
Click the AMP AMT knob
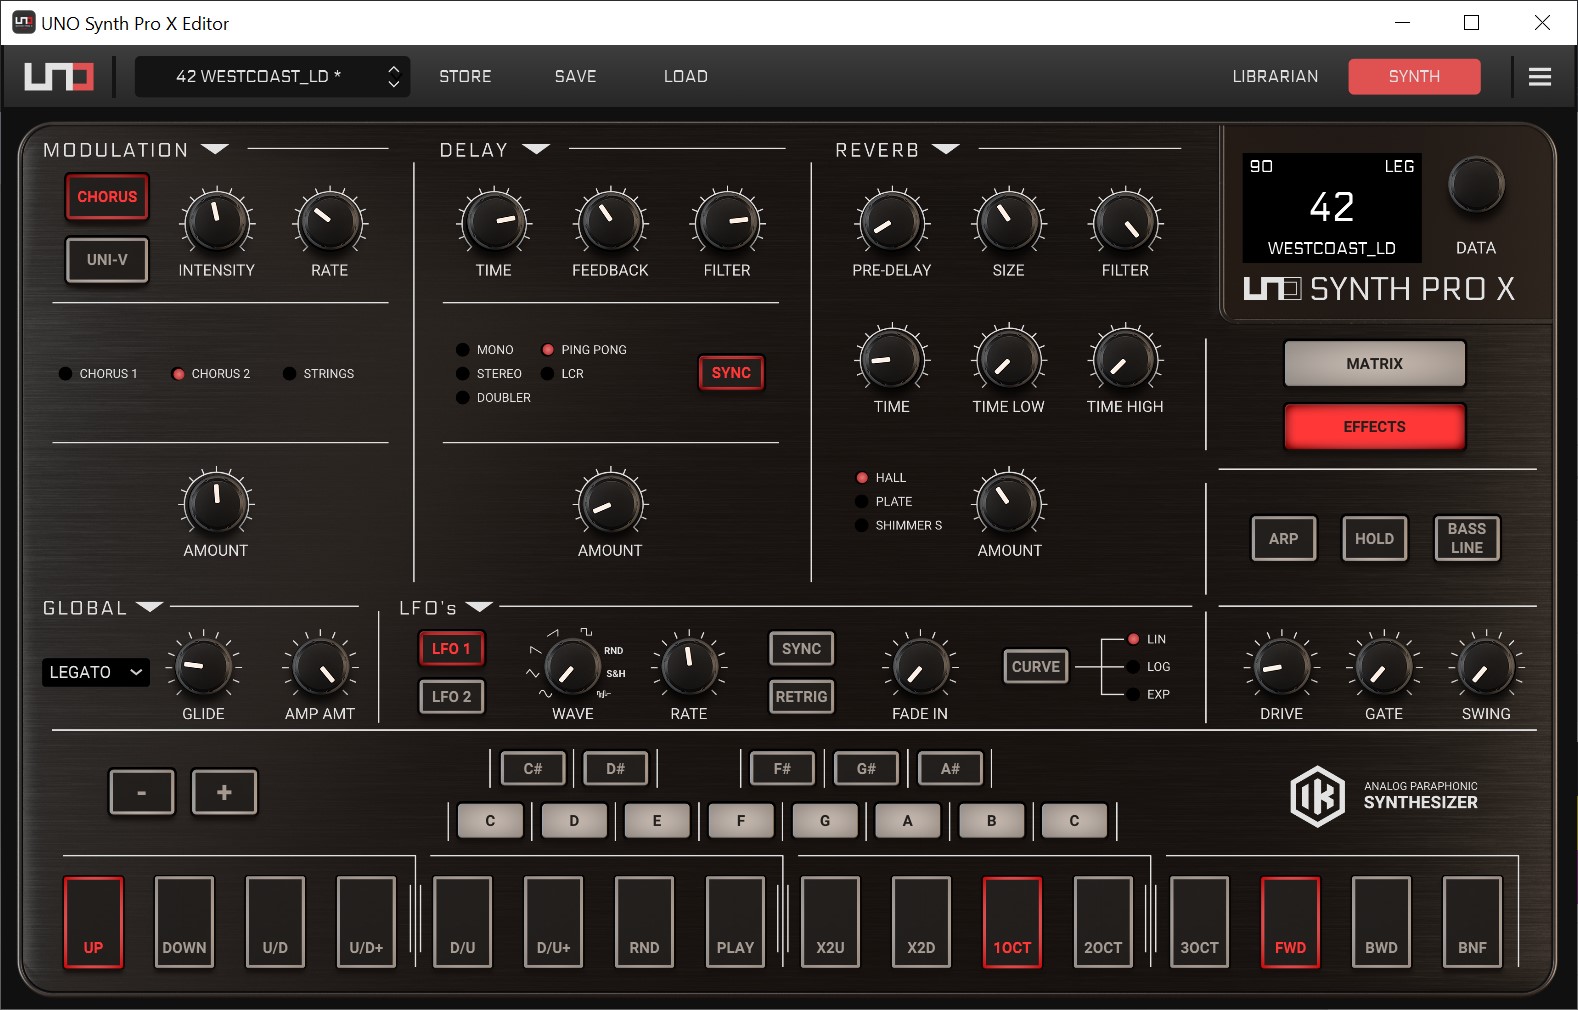pos(320,666)
